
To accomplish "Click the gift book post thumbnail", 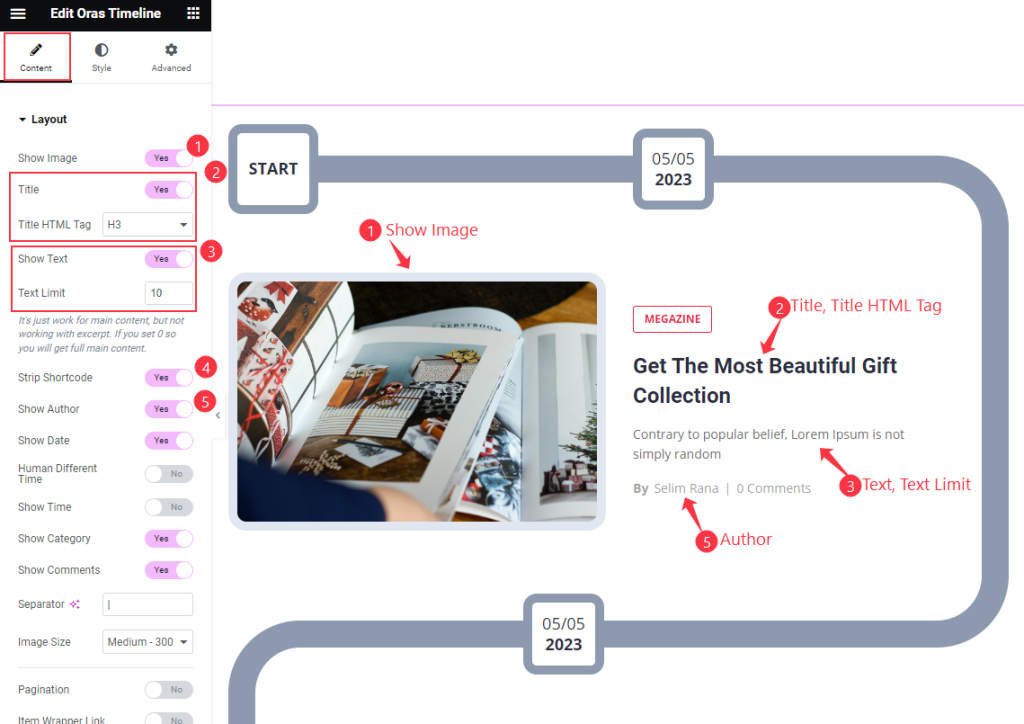I will pyautogui.click(x=417, y=401).
